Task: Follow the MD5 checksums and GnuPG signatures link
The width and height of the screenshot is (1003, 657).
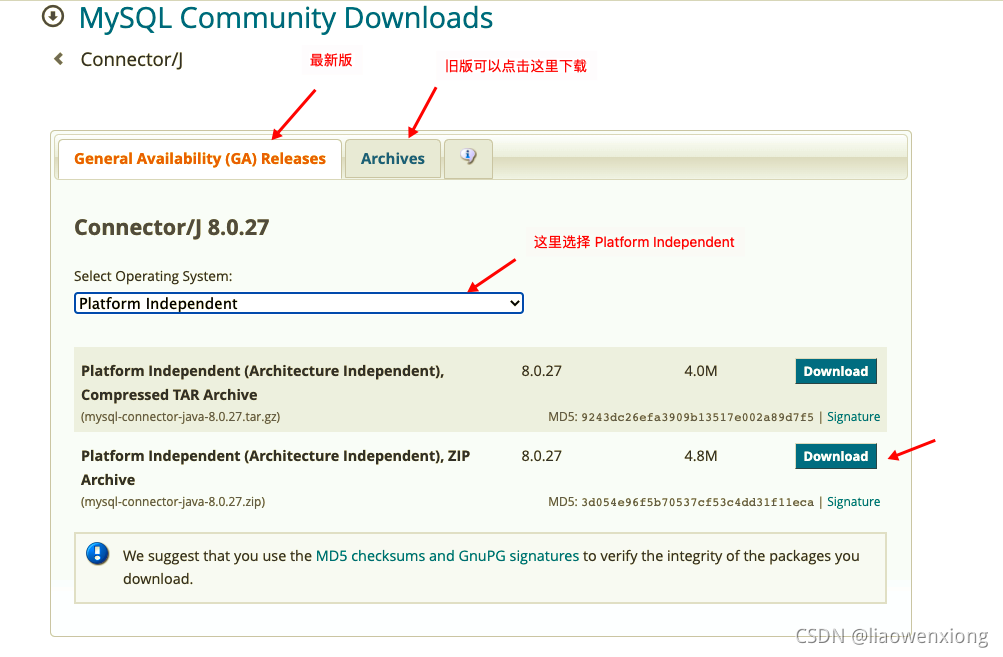Action: point(447,556)
